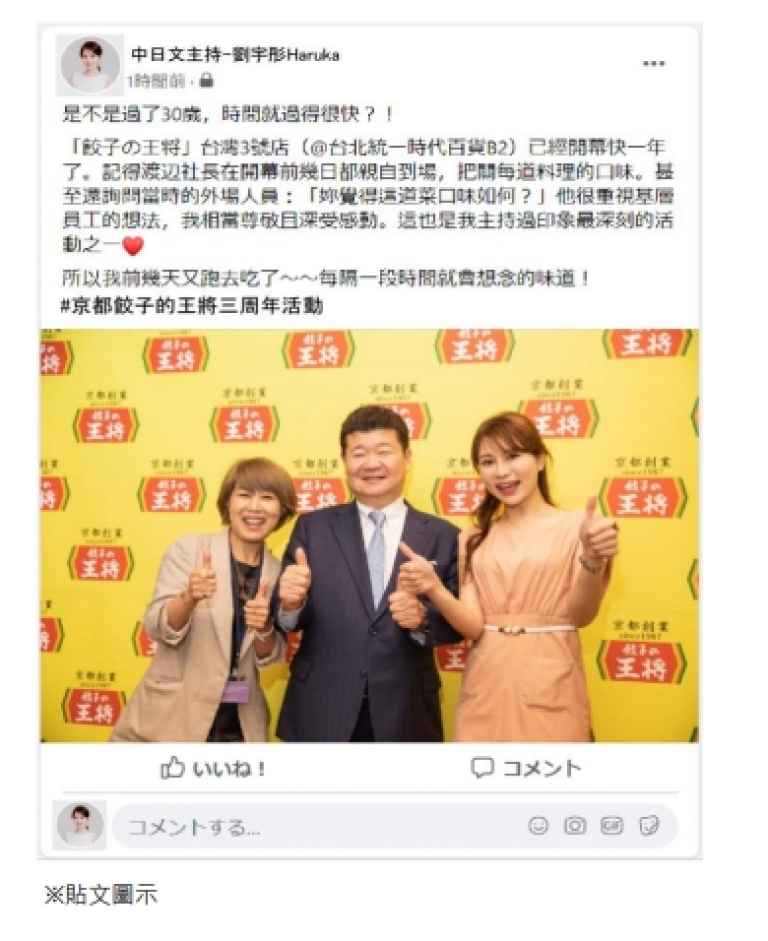Click the lock privacy icon beside timestamp
The width and height of the screenshot is (768, 941).
pyautogui.click(x=206, y=80)
